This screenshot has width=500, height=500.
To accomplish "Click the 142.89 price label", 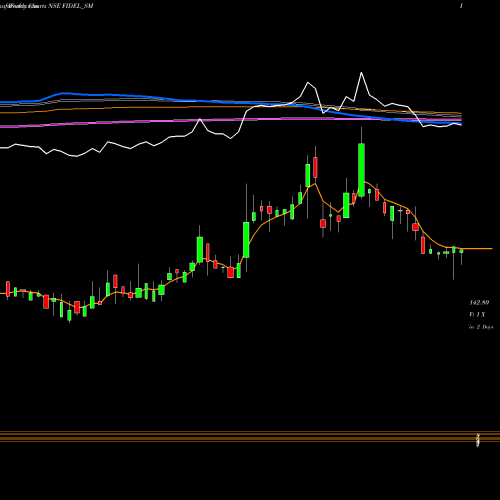I will pyautogui.click(x=479, y=303).
